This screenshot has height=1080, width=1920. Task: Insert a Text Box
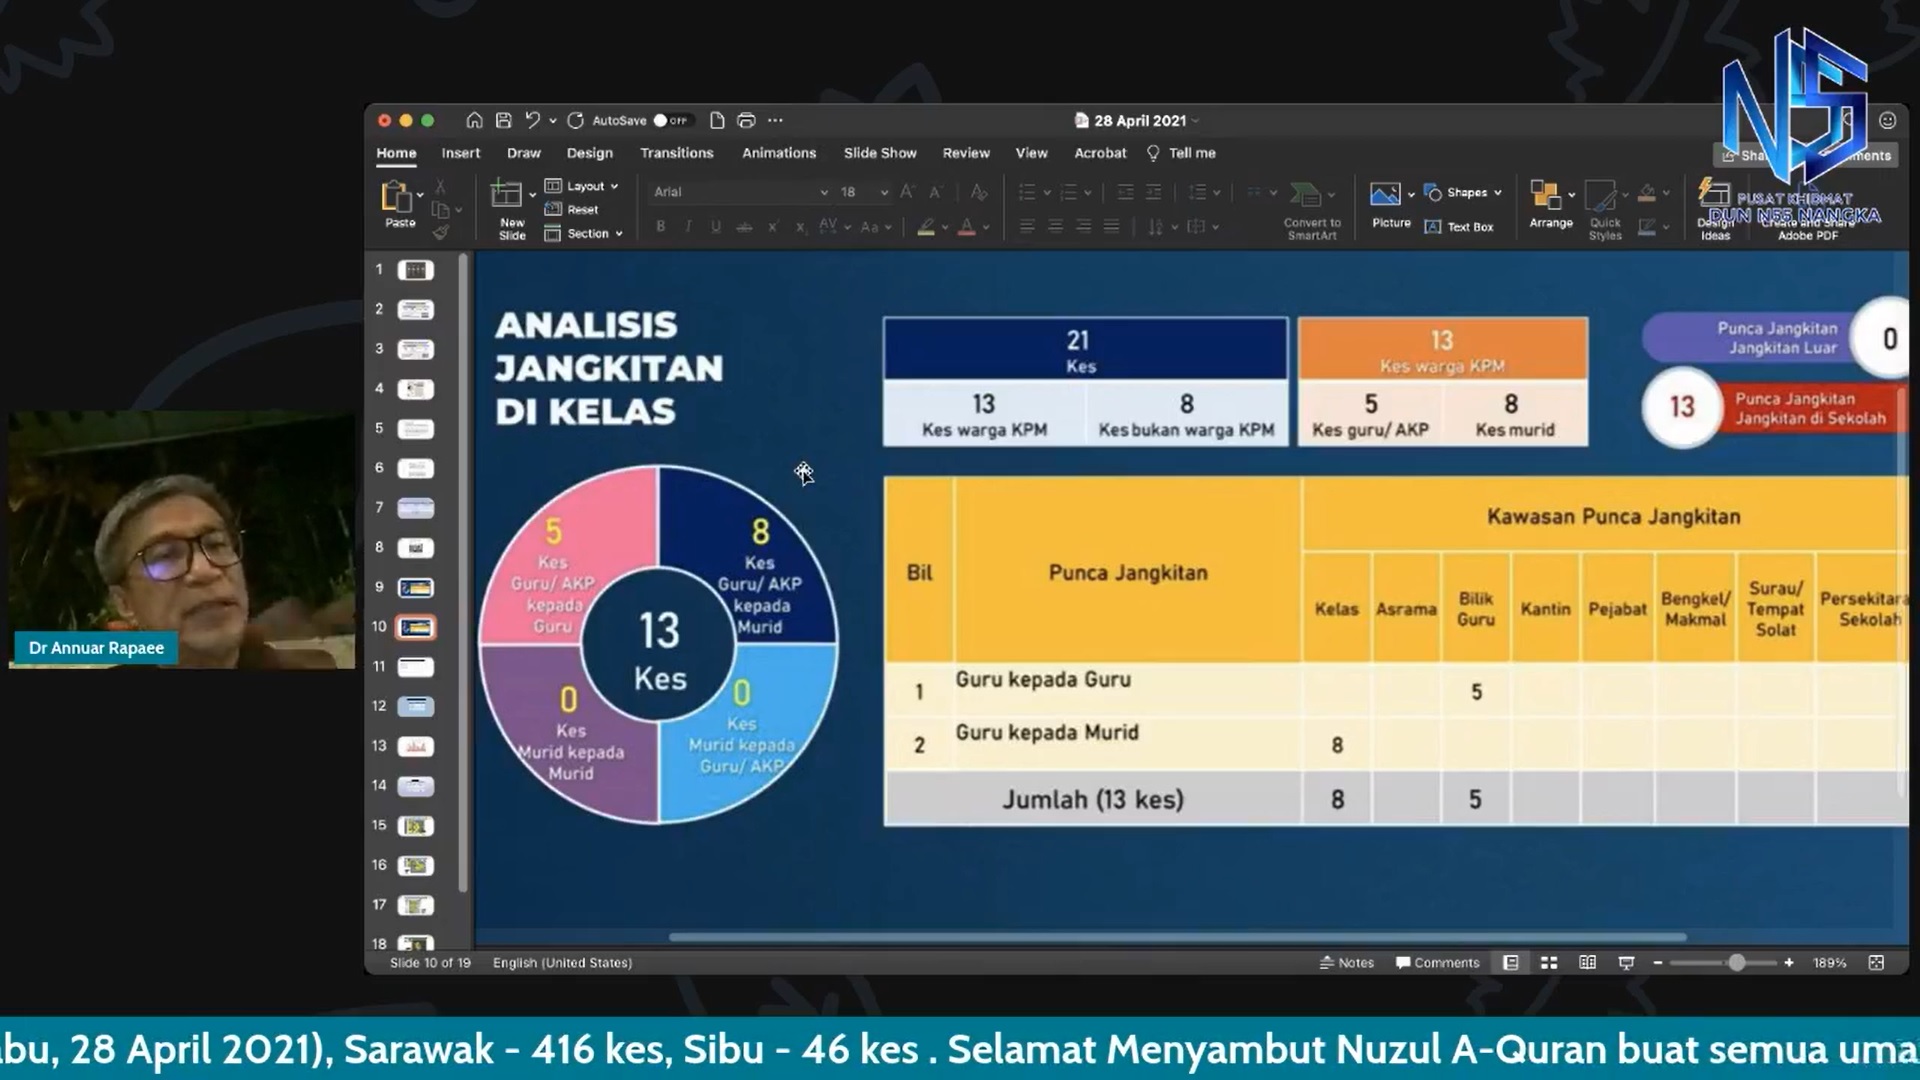1459,227
